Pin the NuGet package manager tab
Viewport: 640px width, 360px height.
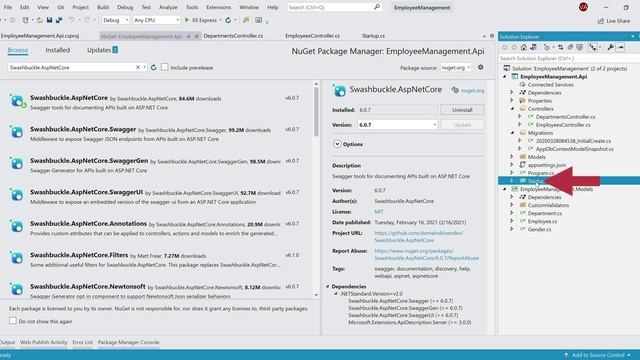click(189, 36)
